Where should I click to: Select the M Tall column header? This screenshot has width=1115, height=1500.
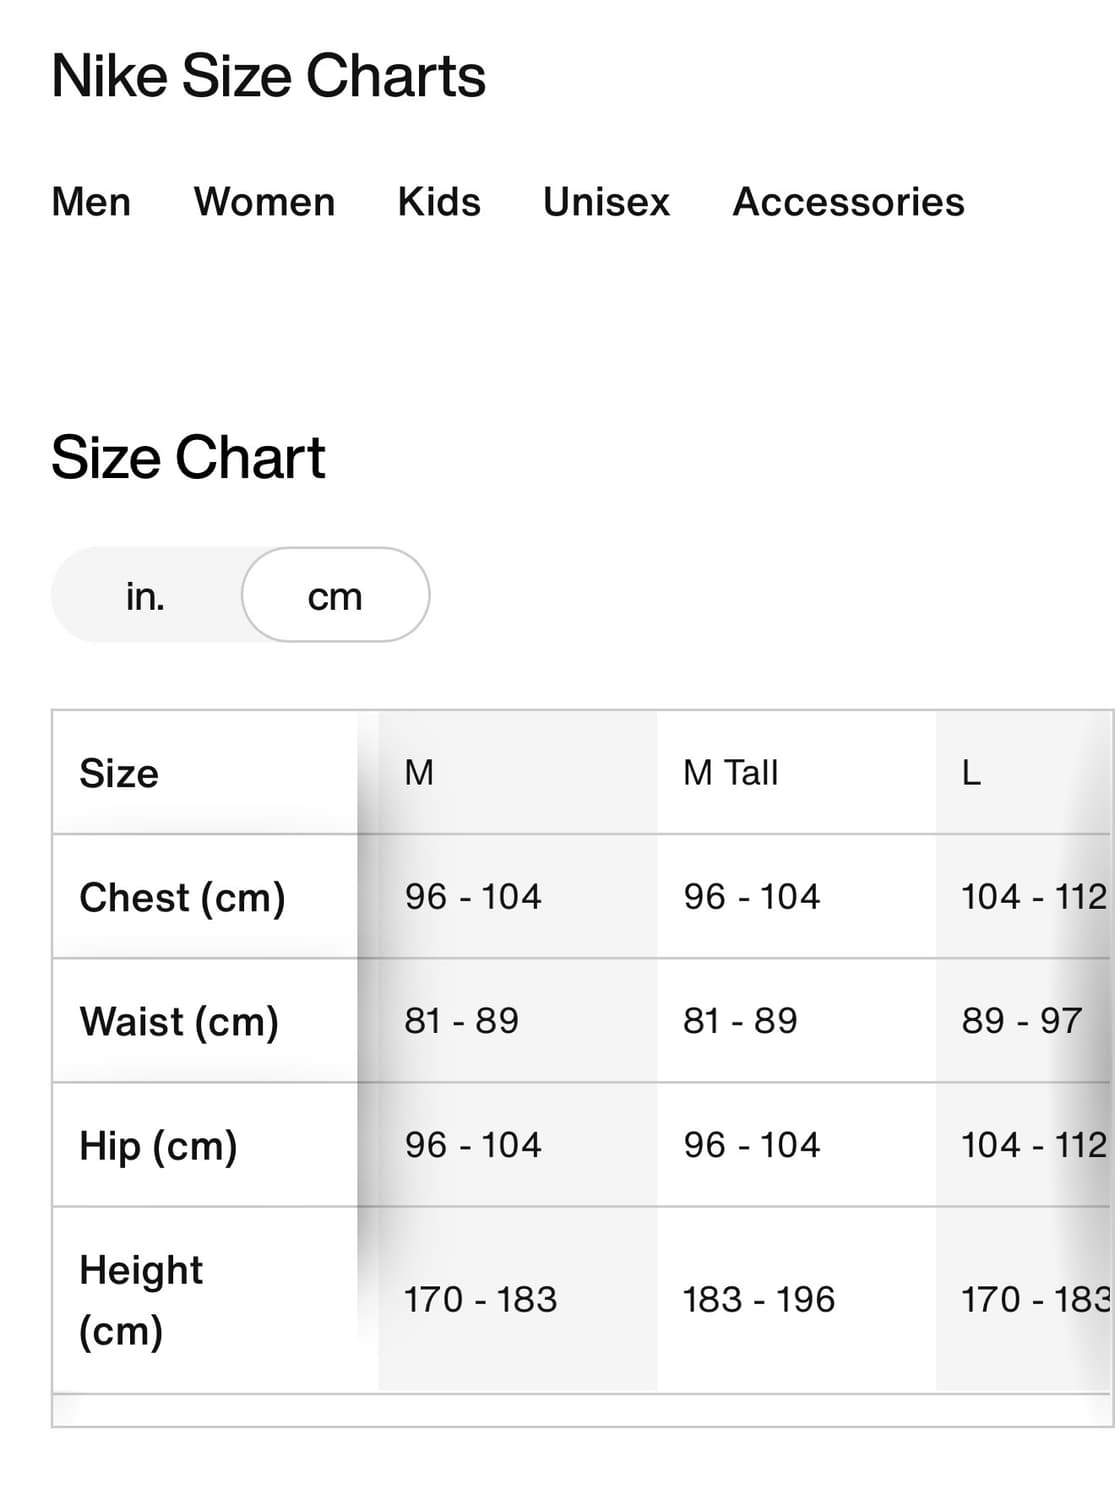tap(730, 773)
